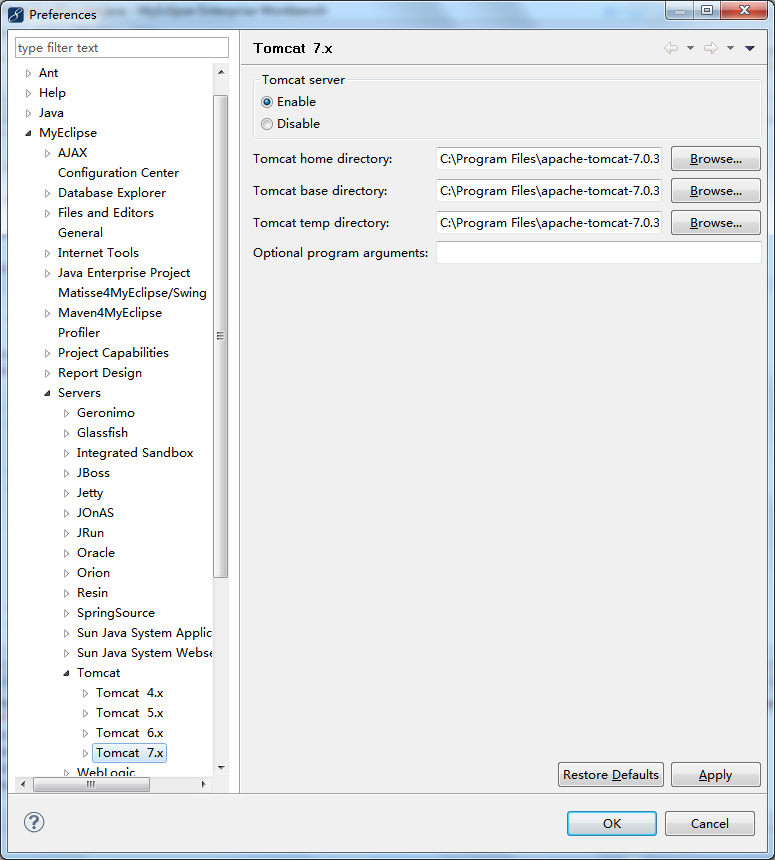Select JBoss server entry
This screenshot has width=775, height=860.
pyautogui.click(x=93, y=473)
